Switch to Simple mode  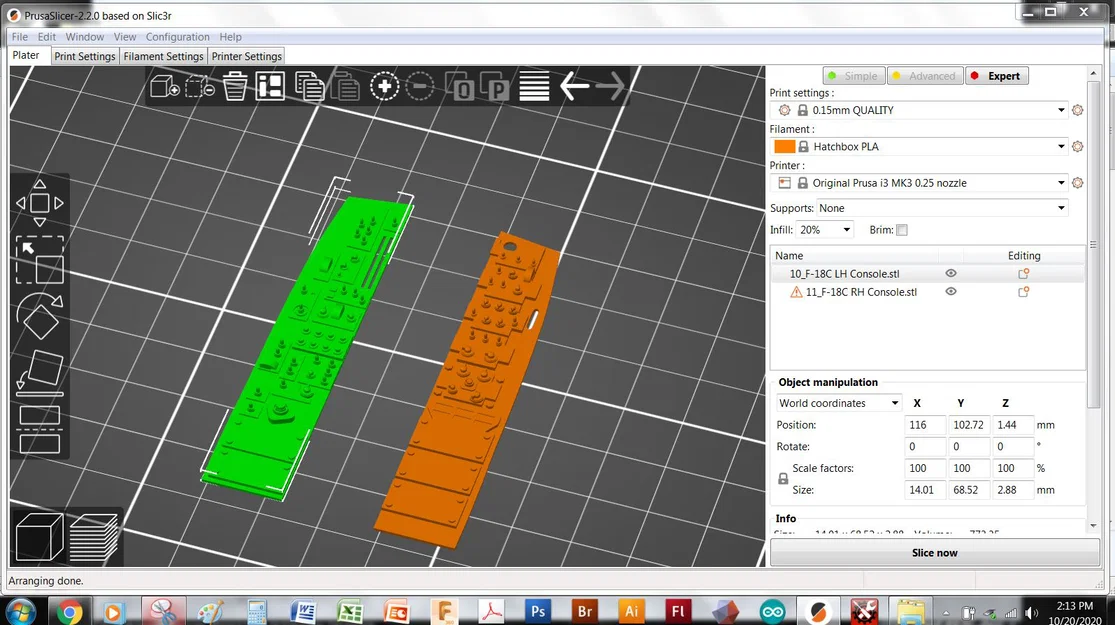click(x=853, y=76)
